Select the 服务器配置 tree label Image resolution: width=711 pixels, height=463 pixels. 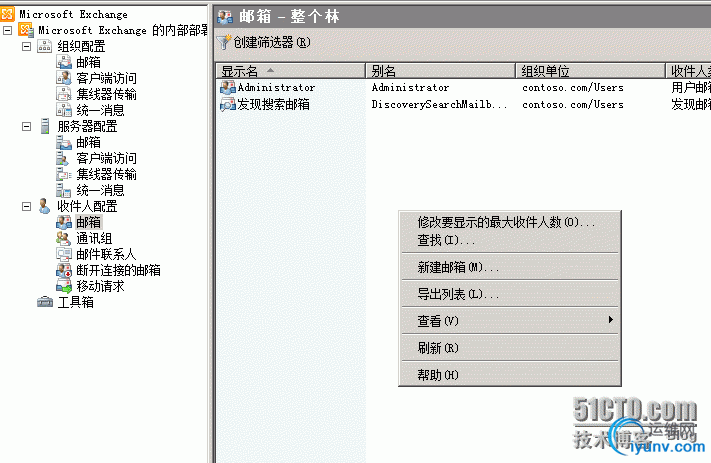click(87, 127)
